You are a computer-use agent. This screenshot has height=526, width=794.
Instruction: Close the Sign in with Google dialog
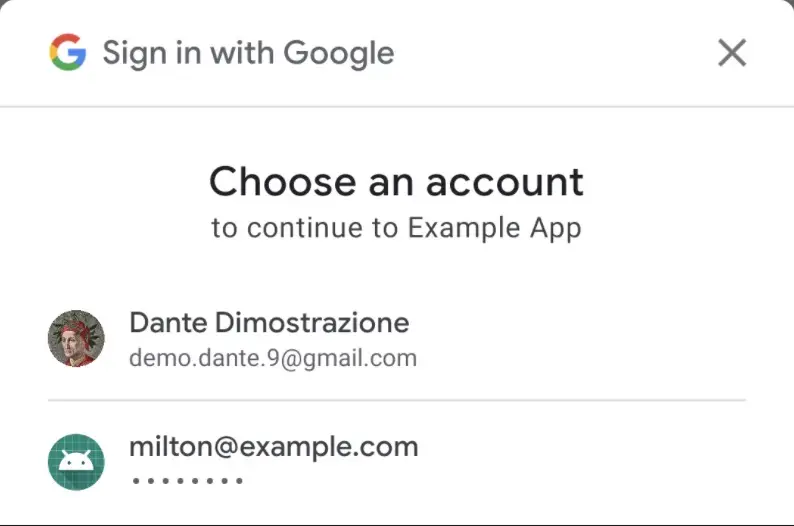click(x=732, y=53)
